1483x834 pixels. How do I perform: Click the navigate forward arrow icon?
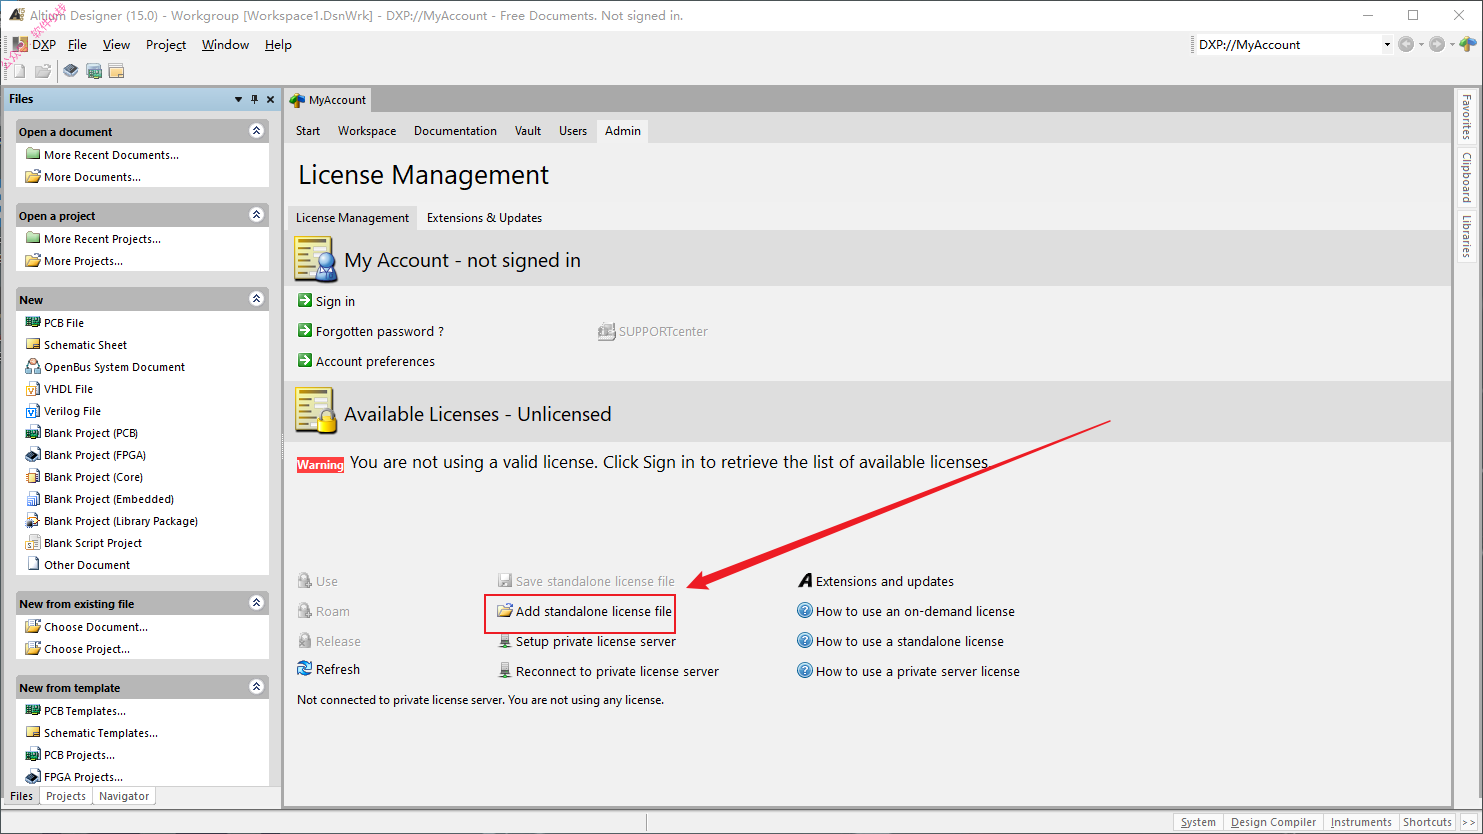(1437, 44)
